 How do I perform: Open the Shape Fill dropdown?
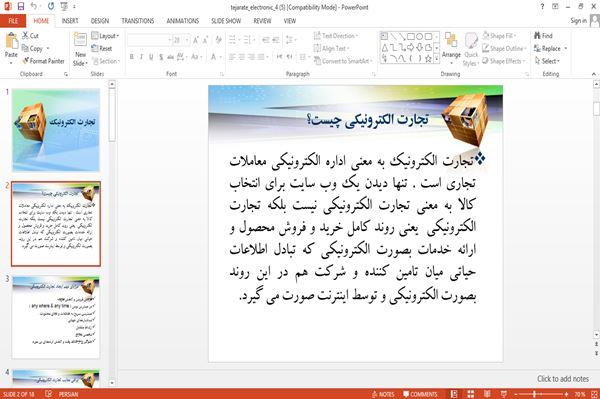tap(499, 36)
